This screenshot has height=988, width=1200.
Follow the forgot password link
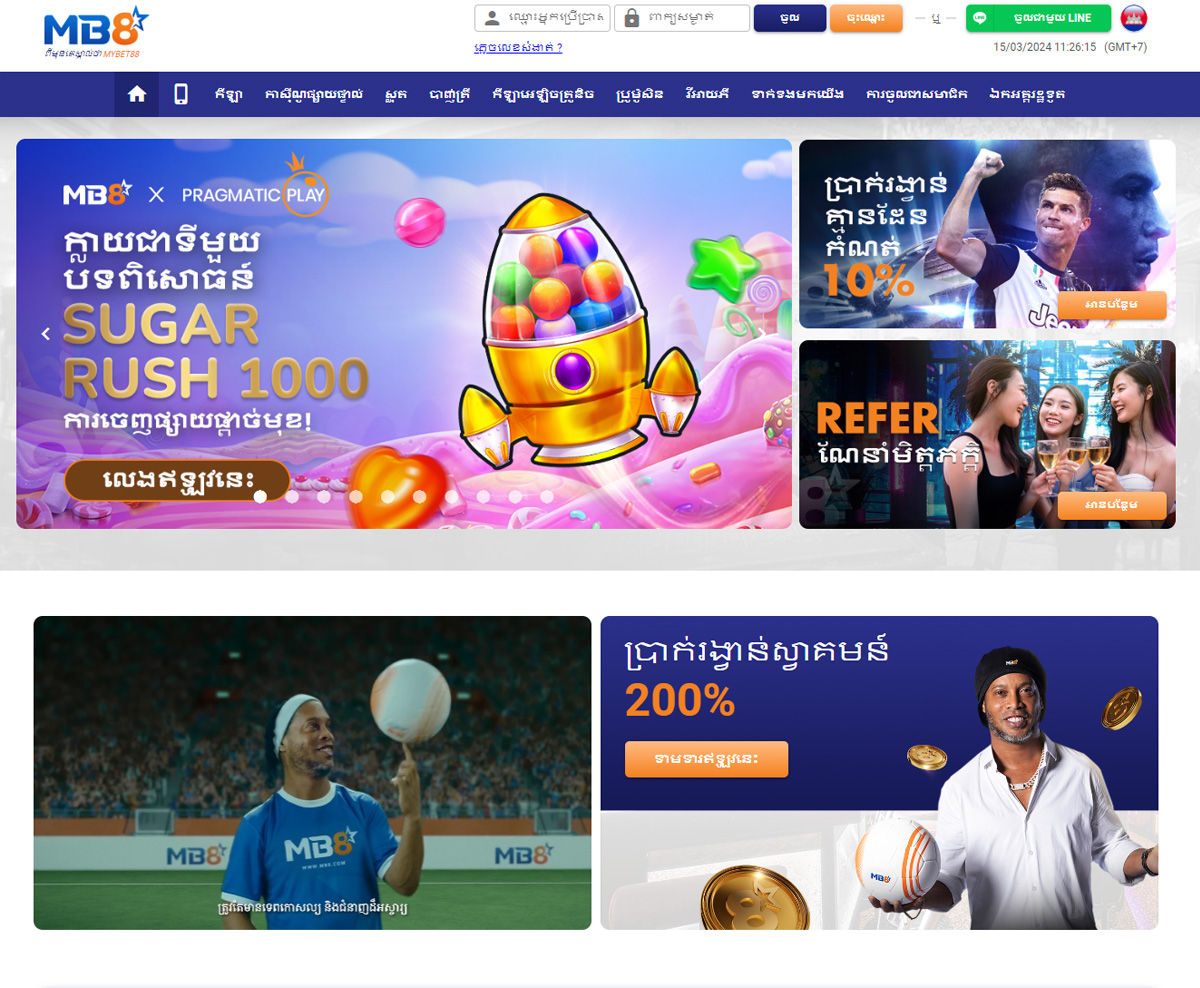click(518, 47)
